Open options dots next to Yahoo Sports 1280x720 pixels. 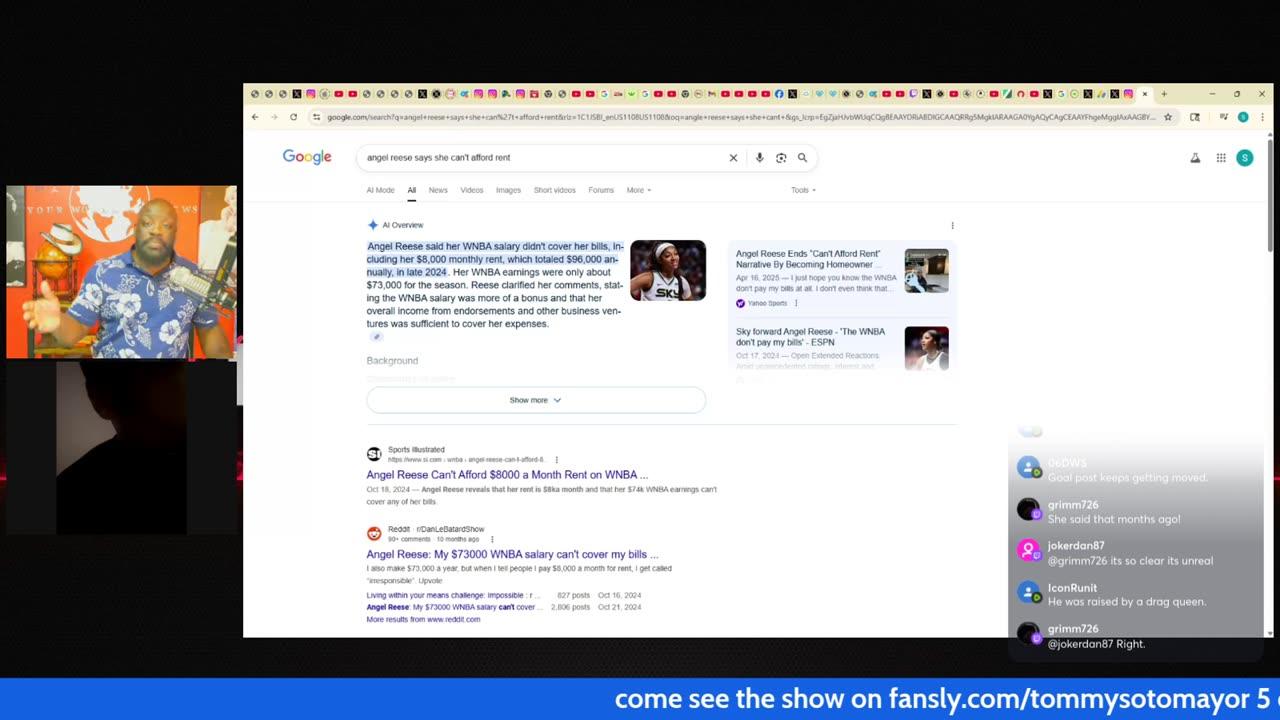(796, 303)
